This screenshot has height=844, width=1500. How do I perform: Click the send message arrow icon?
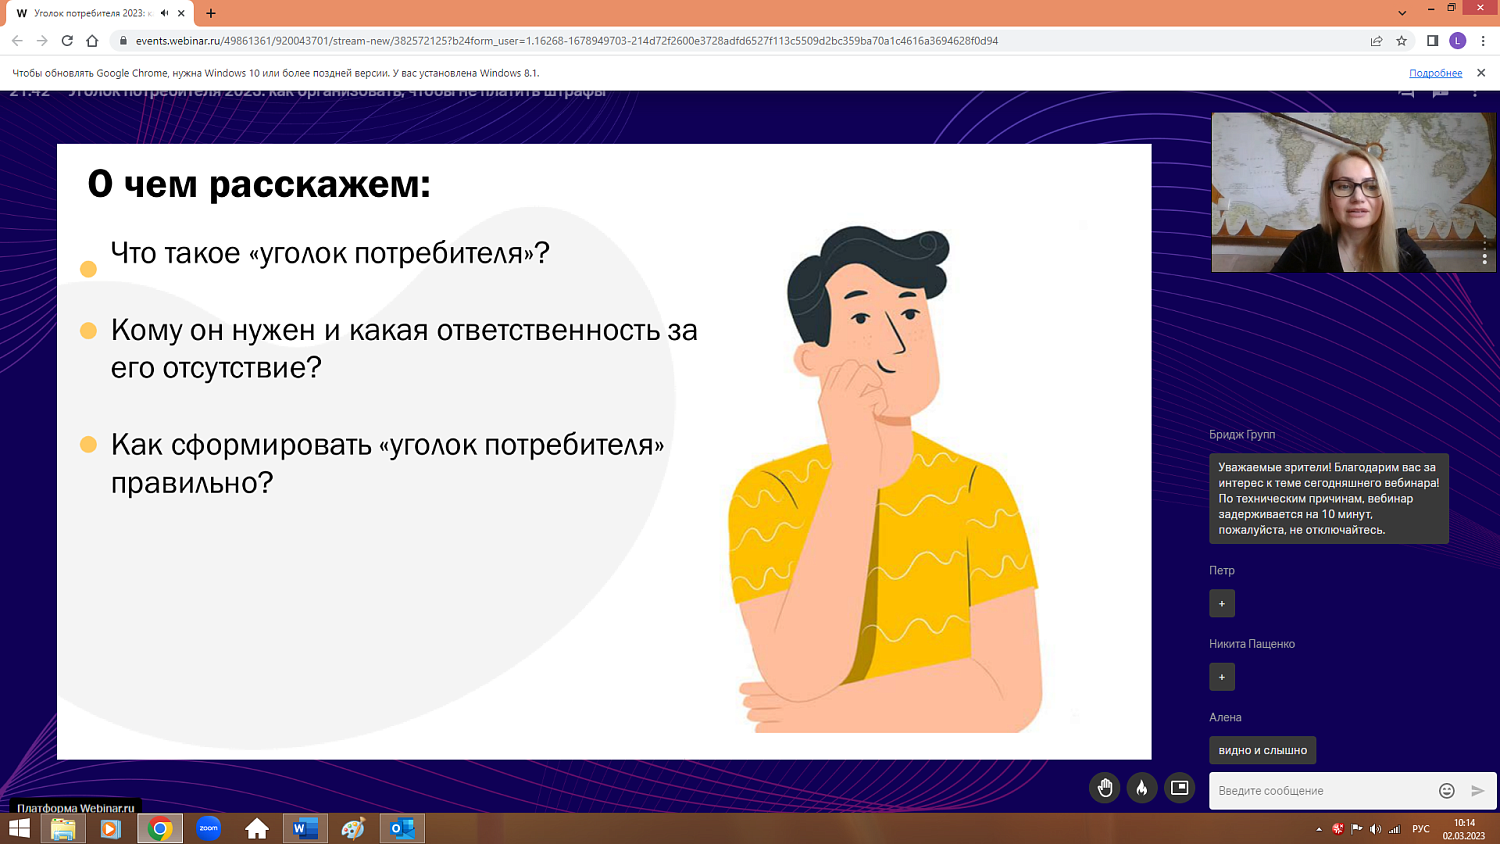pos(1477,790)
